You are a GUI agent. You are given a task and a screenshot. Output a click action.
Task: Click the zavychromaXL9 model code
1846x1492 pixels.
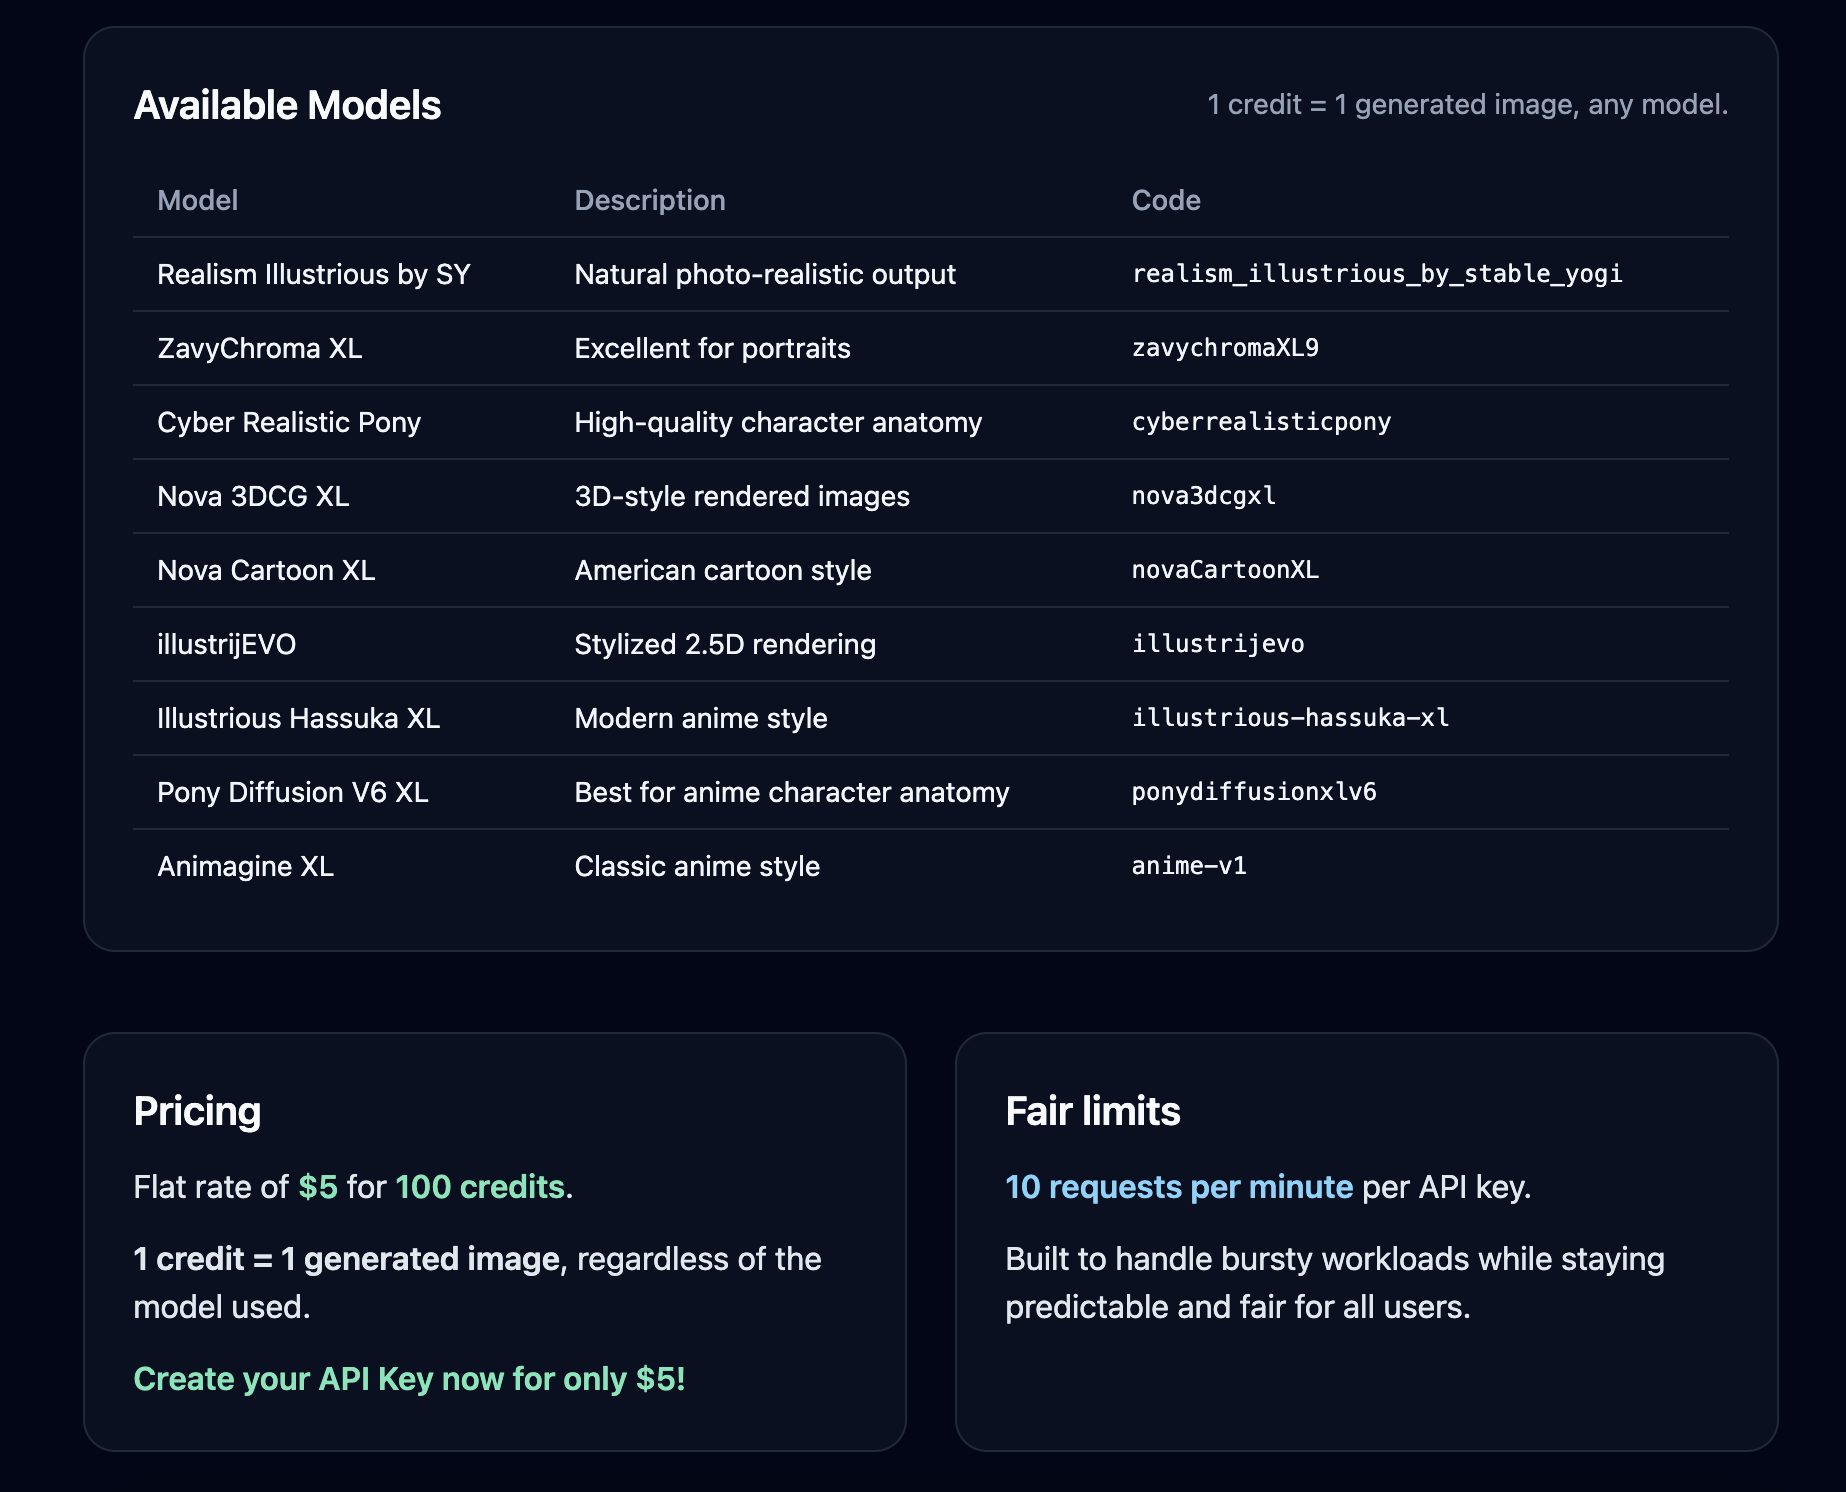[1224, 348]
